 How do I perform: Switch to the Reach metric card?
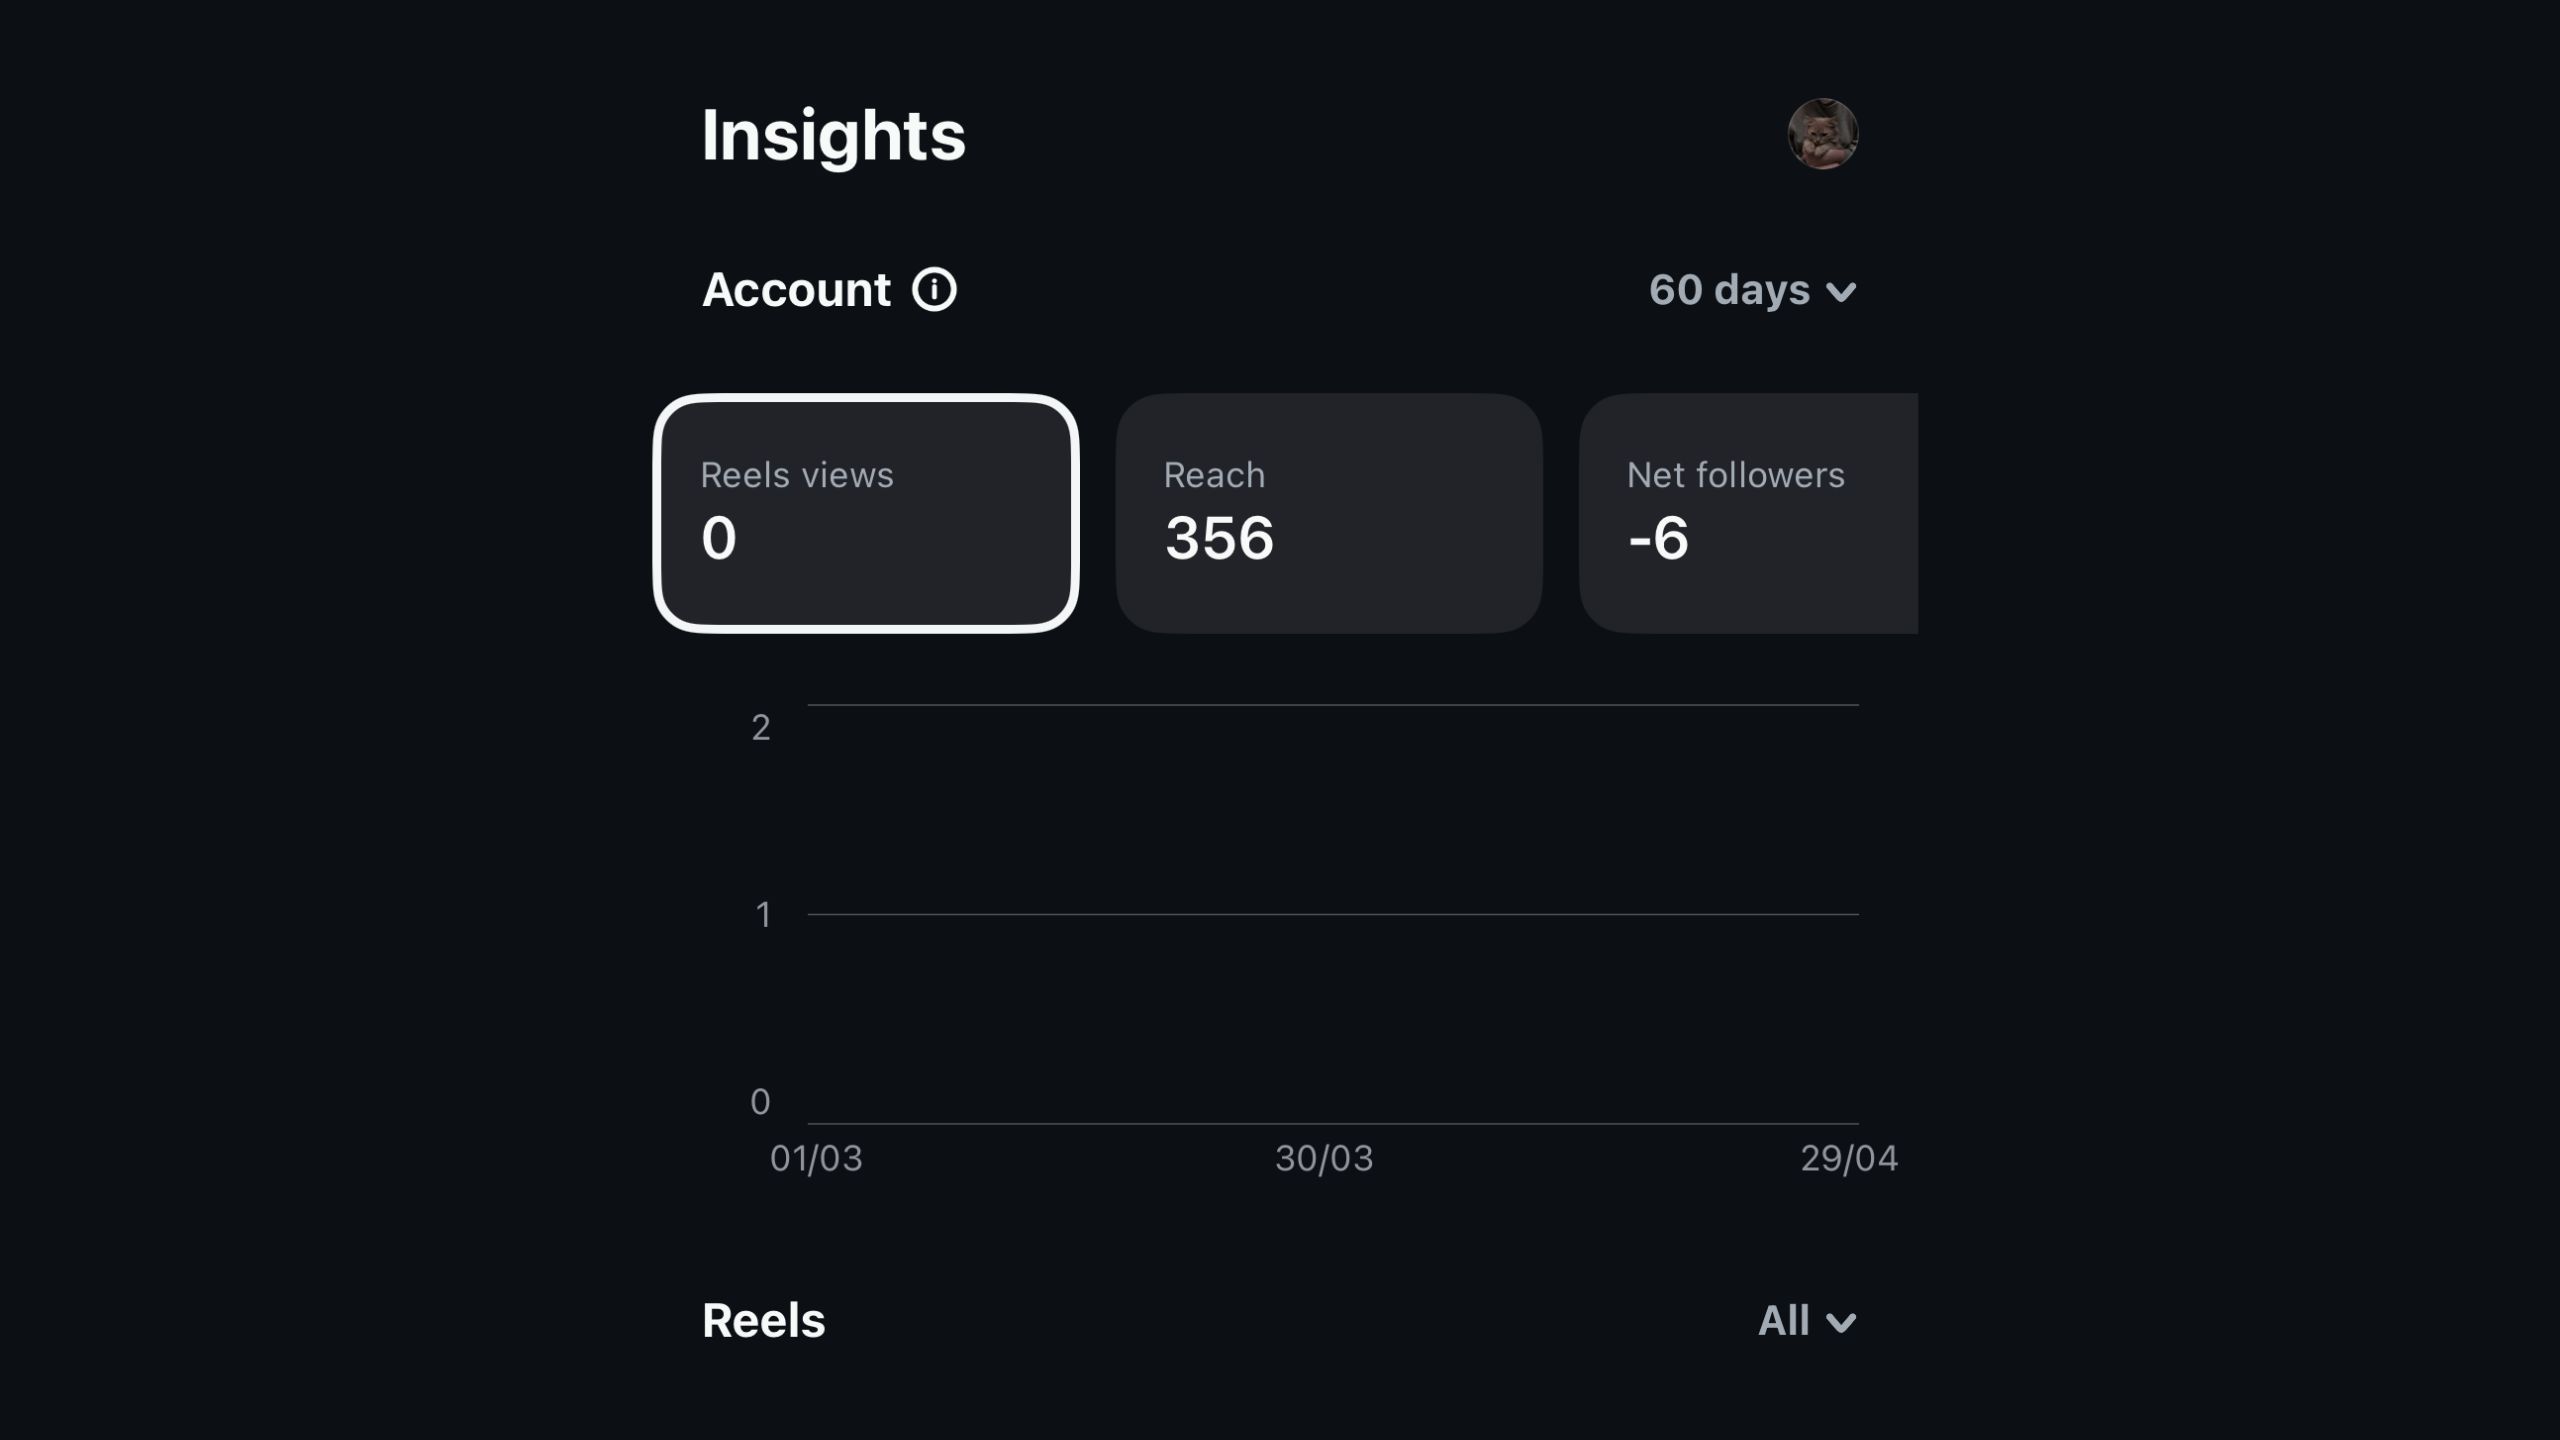click(1328, 513)
